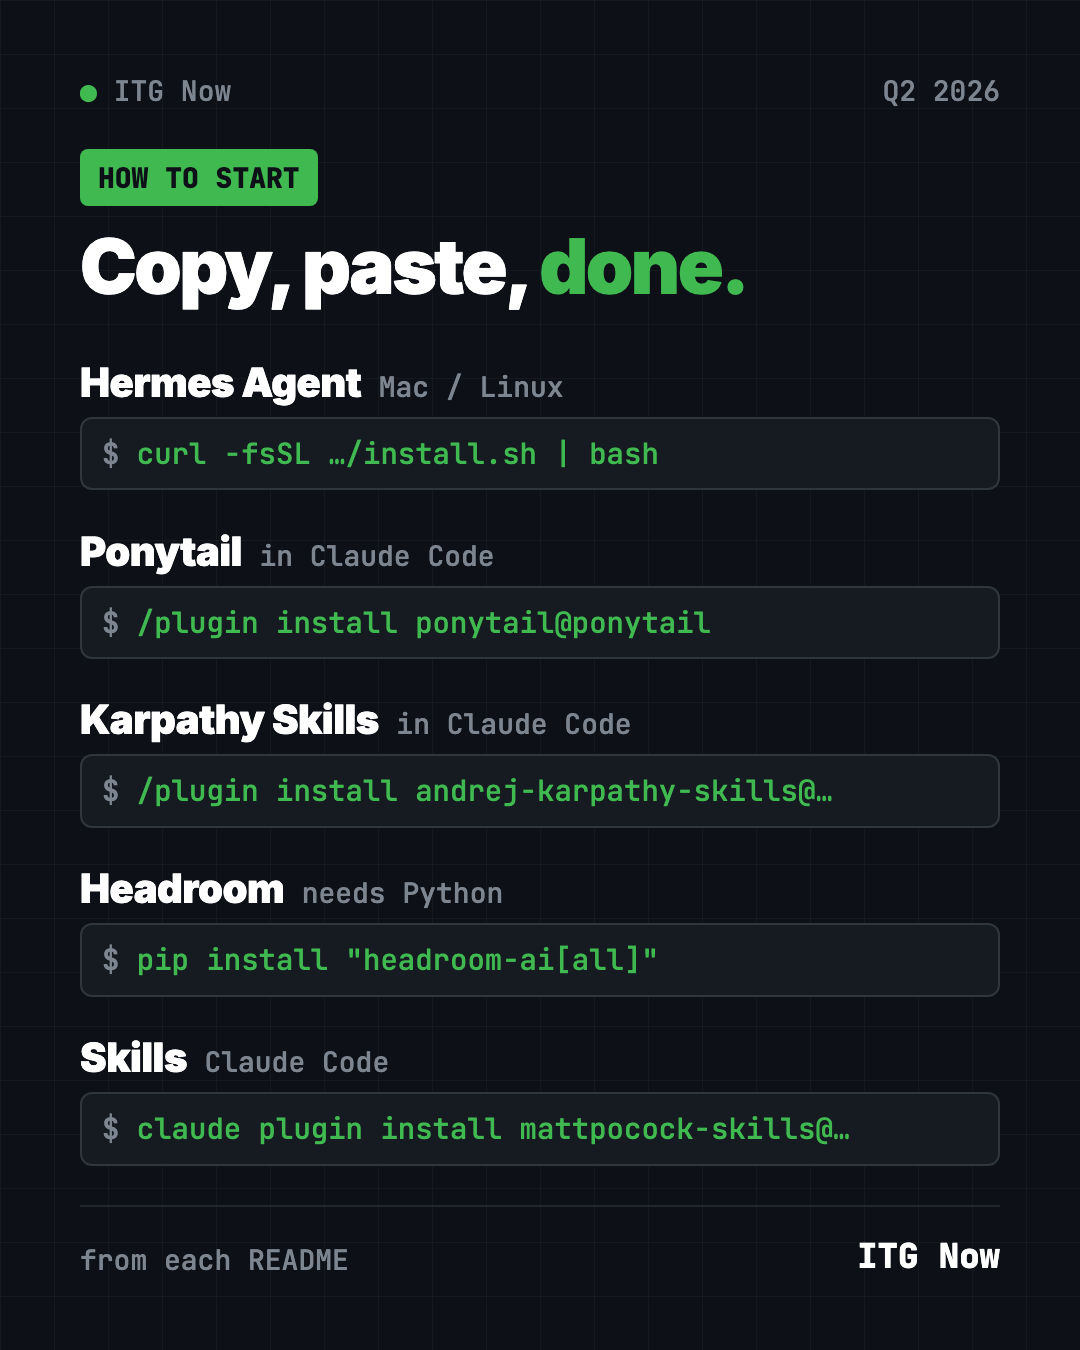Select the mattpocock-skills command box
This screenshot has width=1080, height=1350.
pyautogui.click(x=540, y=1129)
